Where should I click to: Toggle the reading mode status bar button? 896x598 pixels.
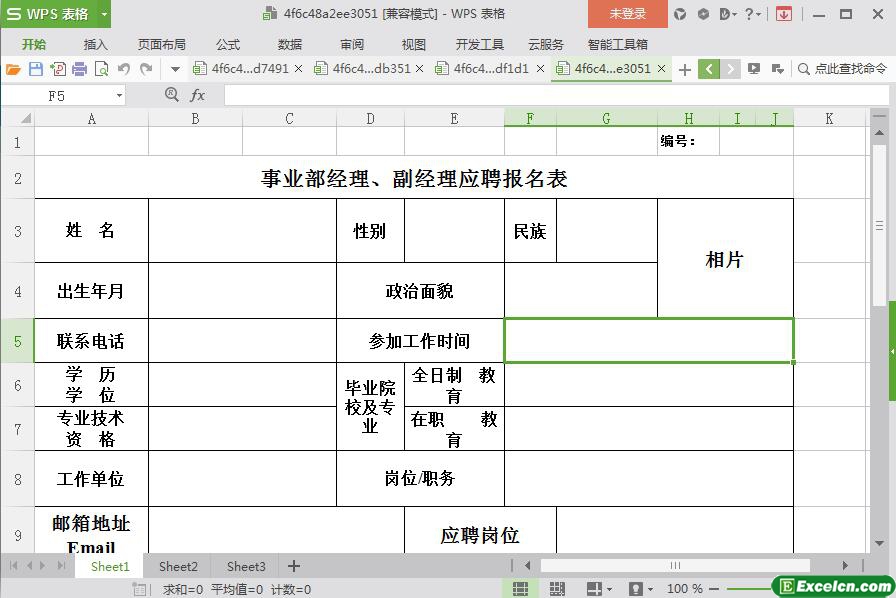click(x=594, y=589)
